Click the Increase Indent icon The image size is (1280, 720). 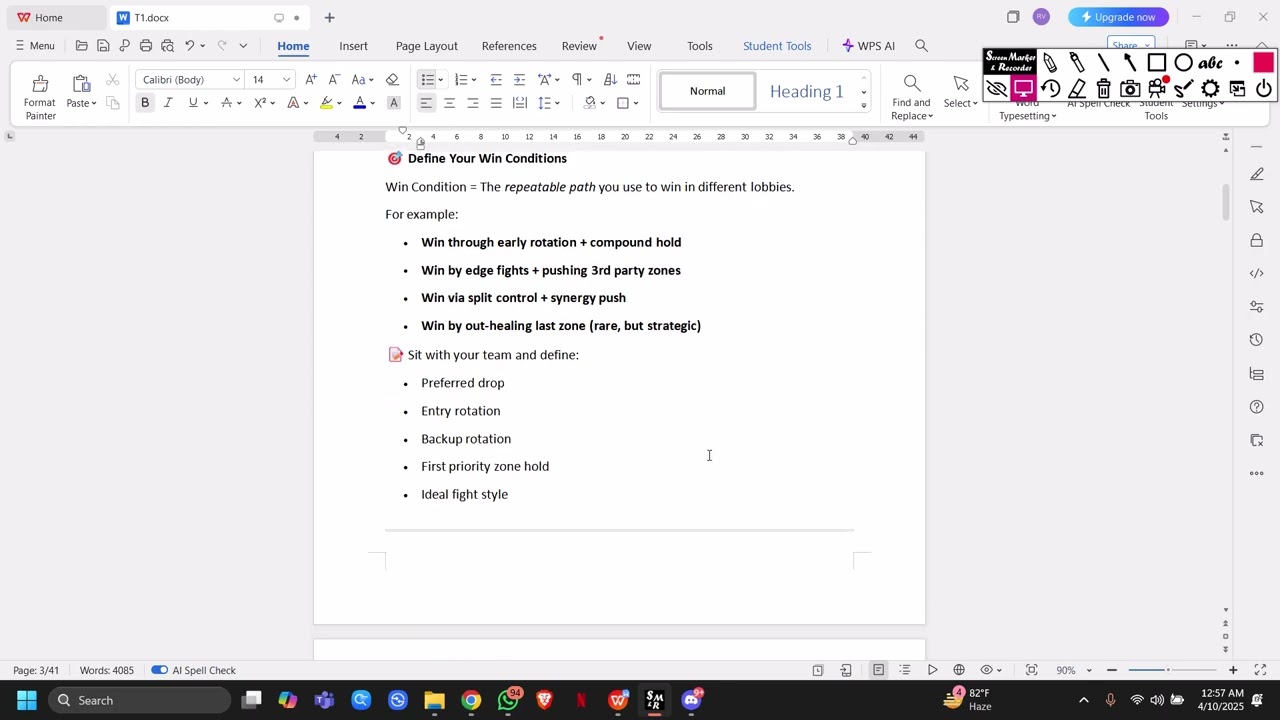tap(519, 80)
